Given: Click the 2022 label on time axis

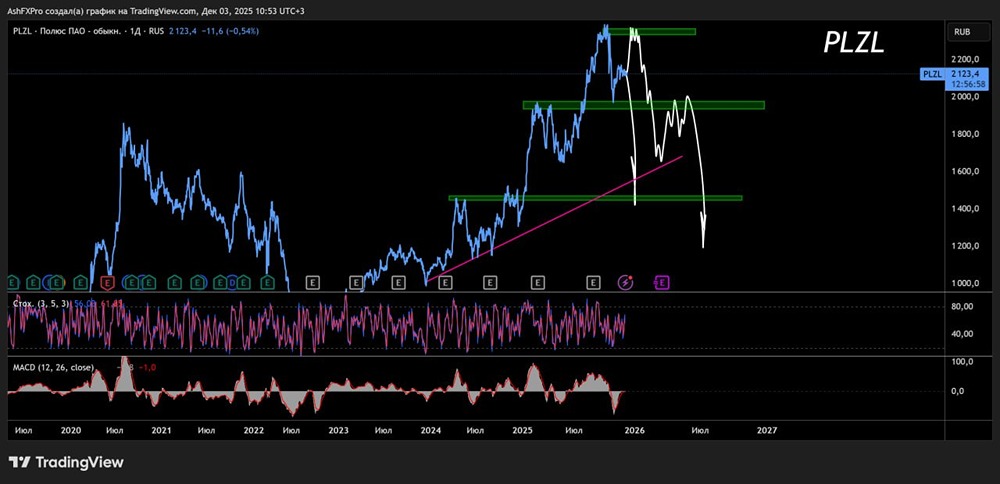Looking at the screenshot, I should [x=254, y=430].
